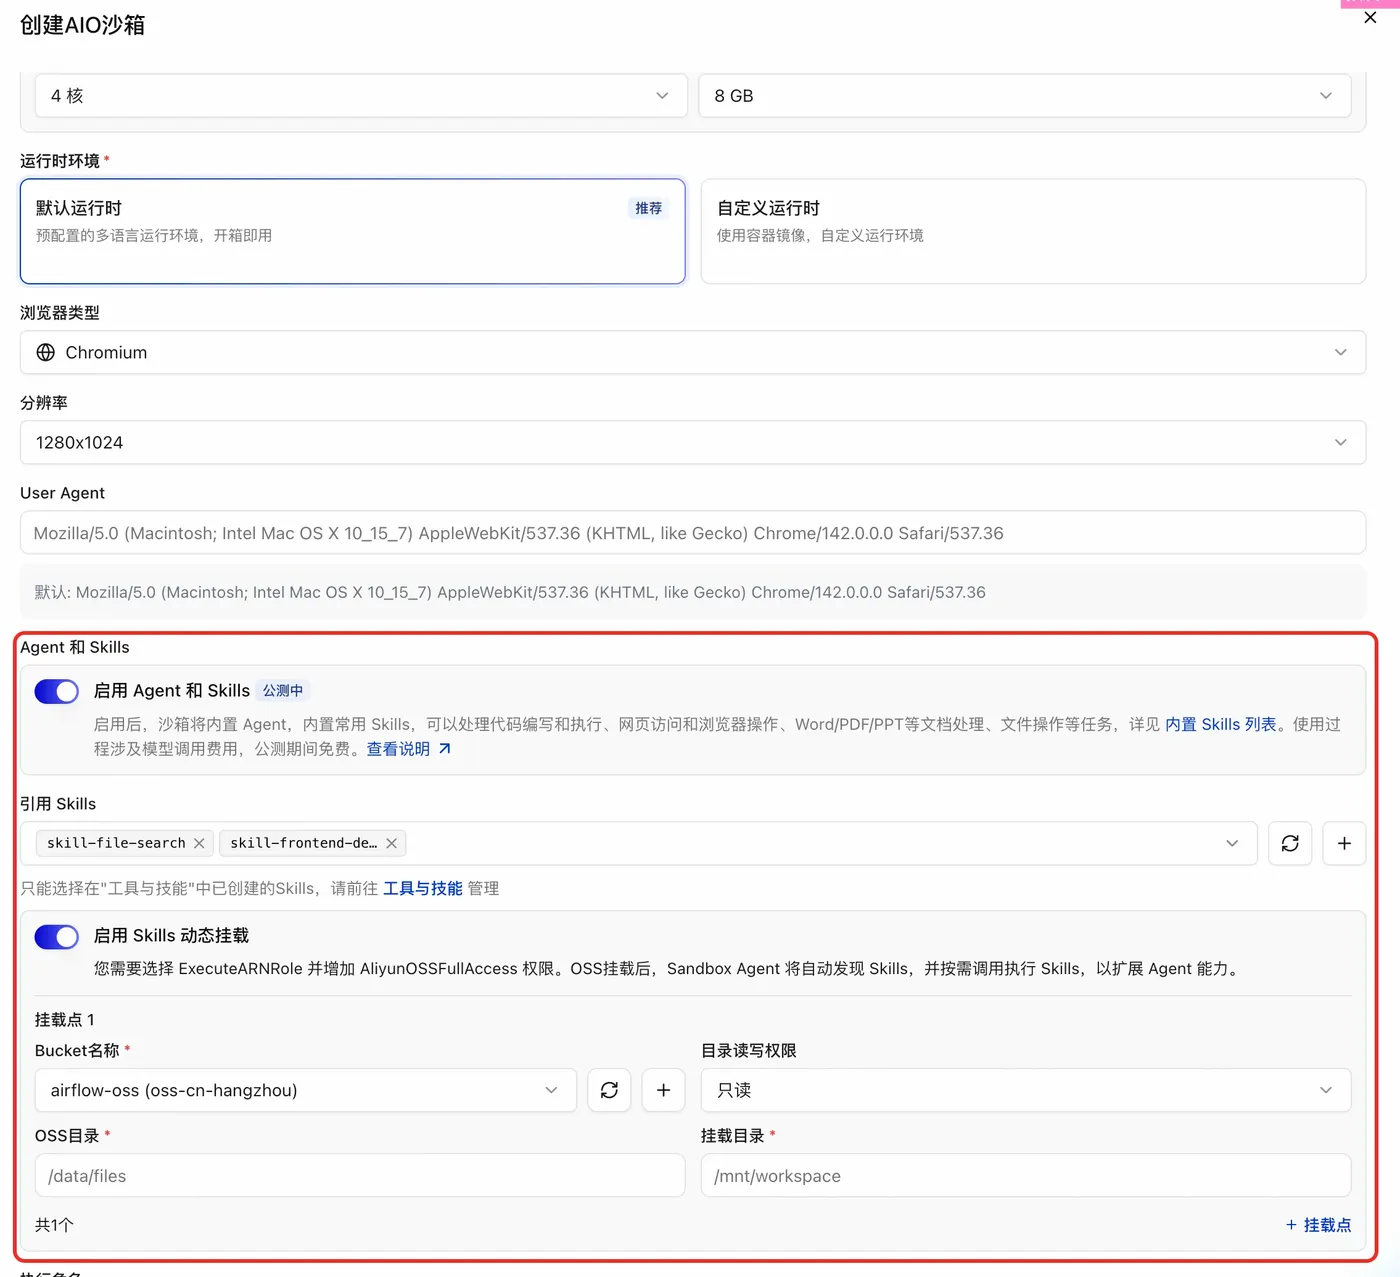Remove the skill-file-search tag

click(x=199, y=844)
